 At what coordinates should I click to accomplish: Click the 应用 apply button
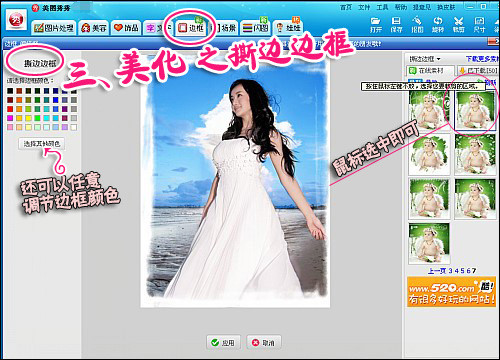click(223, 342)
